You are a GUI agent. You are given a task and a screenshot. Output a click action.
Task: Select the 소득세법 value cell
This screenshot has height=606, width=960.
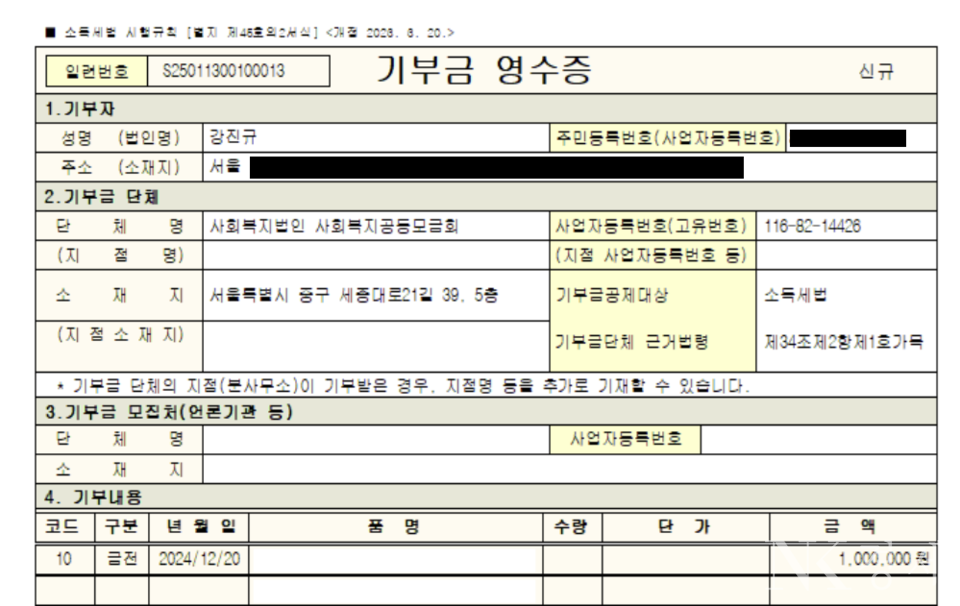pos(796,295)
